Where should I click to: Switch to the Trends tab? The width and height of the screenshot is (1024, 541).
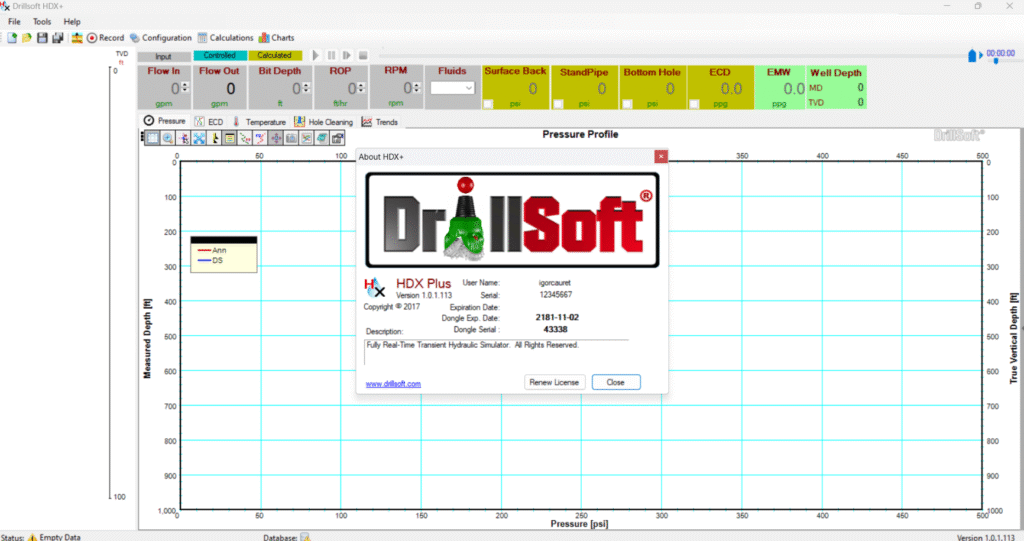pos(380,122)
